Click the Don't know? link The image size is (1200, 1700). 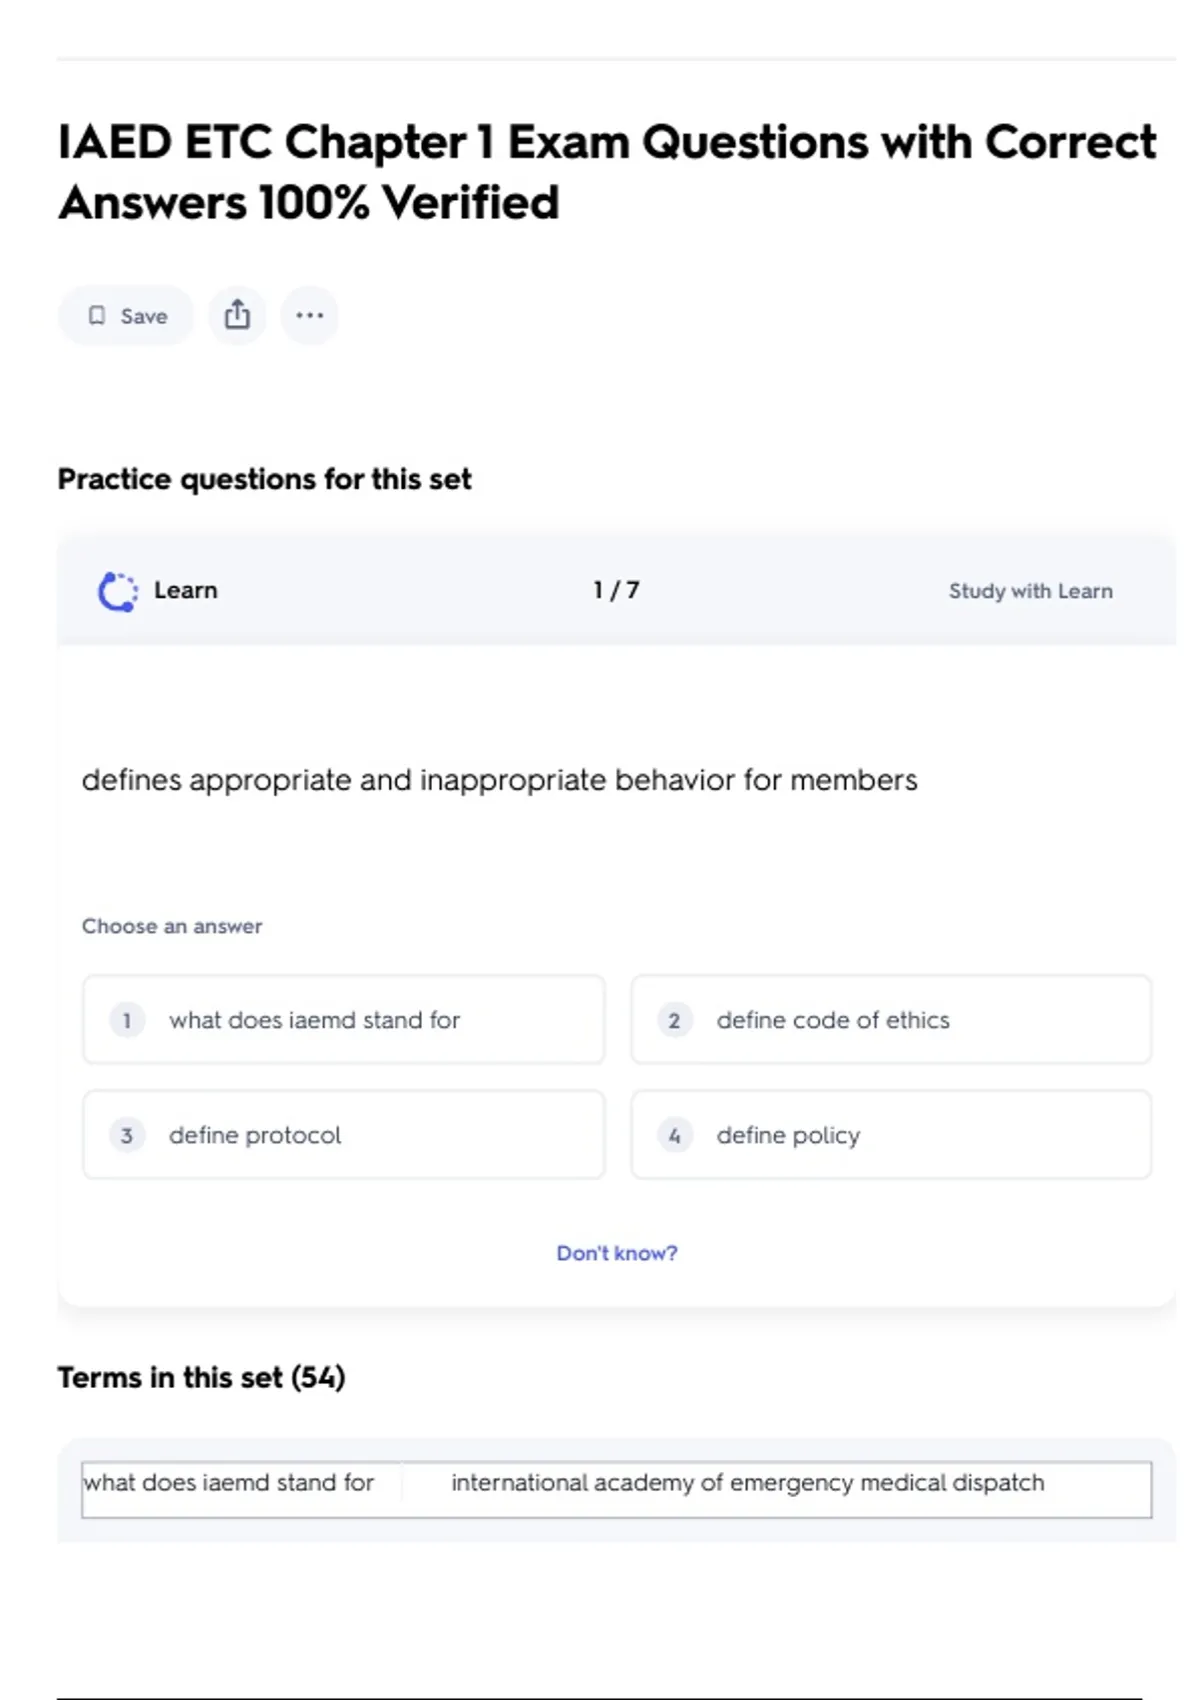pyautogui.click(x=617, y=1253)
